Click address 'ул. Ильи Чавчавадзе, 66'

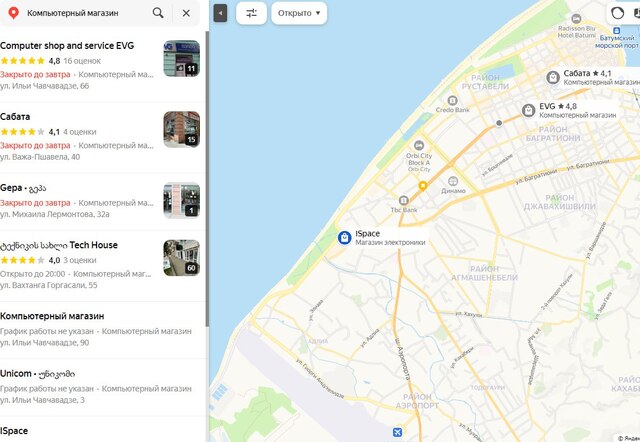(44, 86)
